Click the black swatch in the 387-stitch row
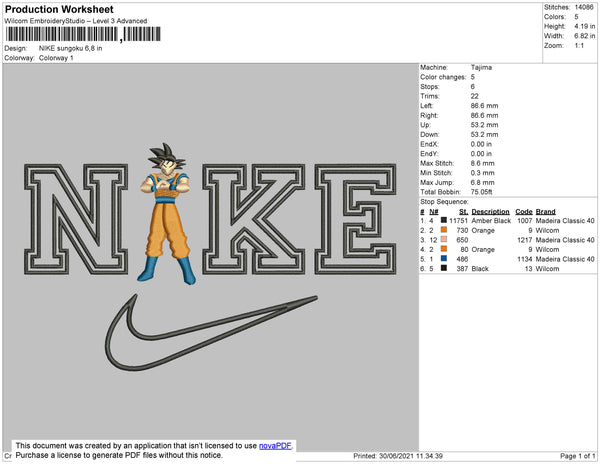600x464 pixels. [x=444, y=268]
